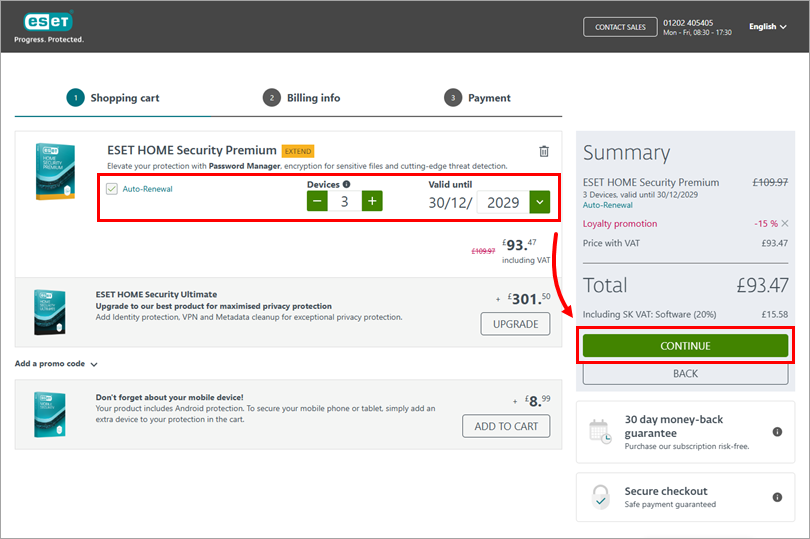The image size is (810, 539).
Task: Open the Valid until year dropdown
Action: click(540, 202)
